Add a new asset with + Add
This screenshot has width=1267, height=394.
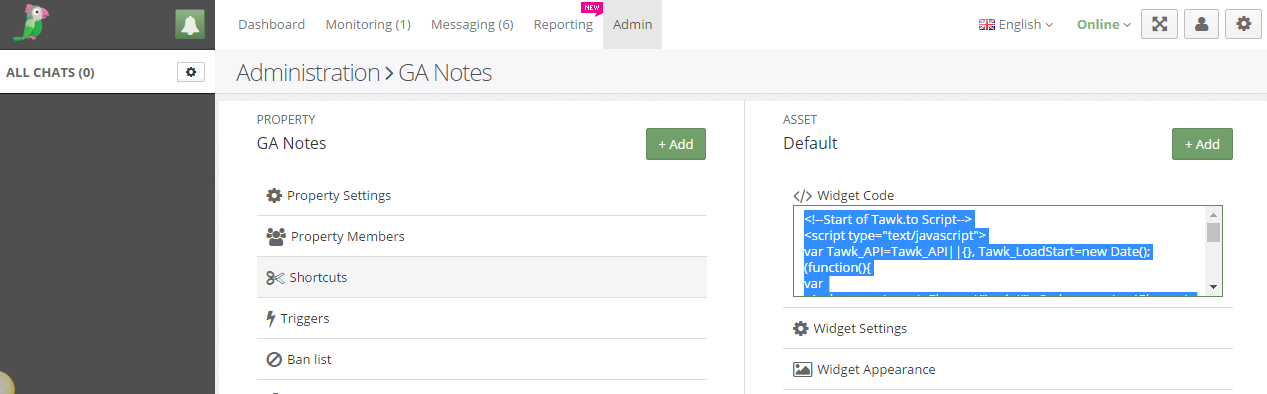(x=1202, y=144)
